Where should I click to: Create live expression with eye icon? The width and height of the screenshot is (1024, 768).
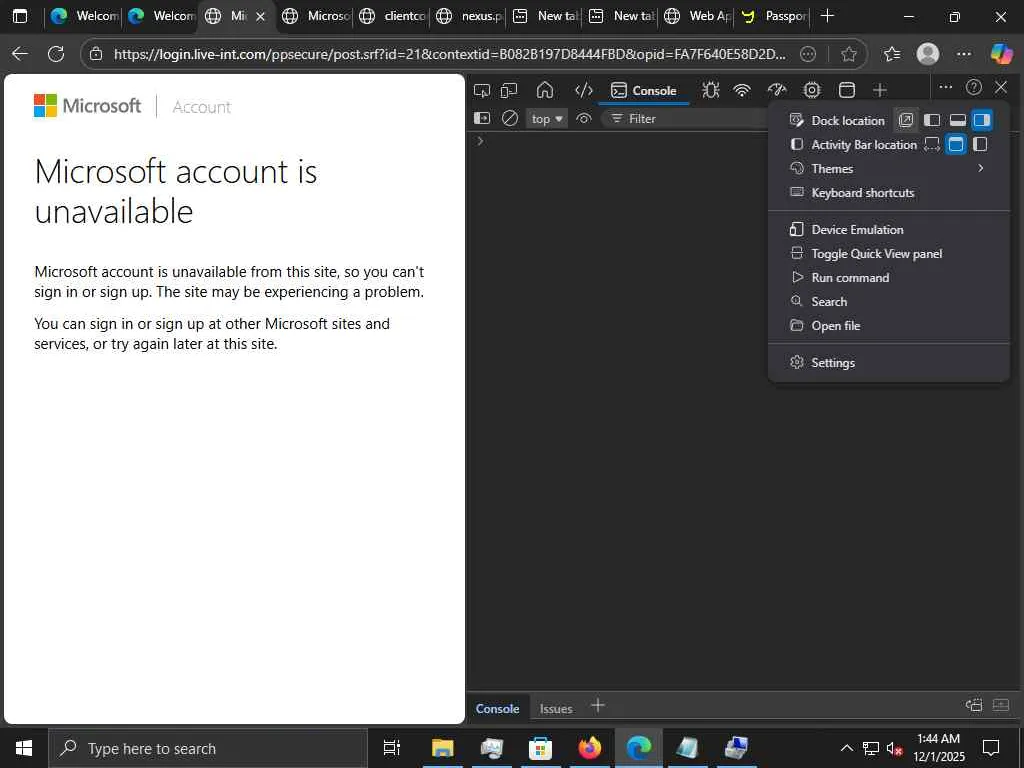584,118
